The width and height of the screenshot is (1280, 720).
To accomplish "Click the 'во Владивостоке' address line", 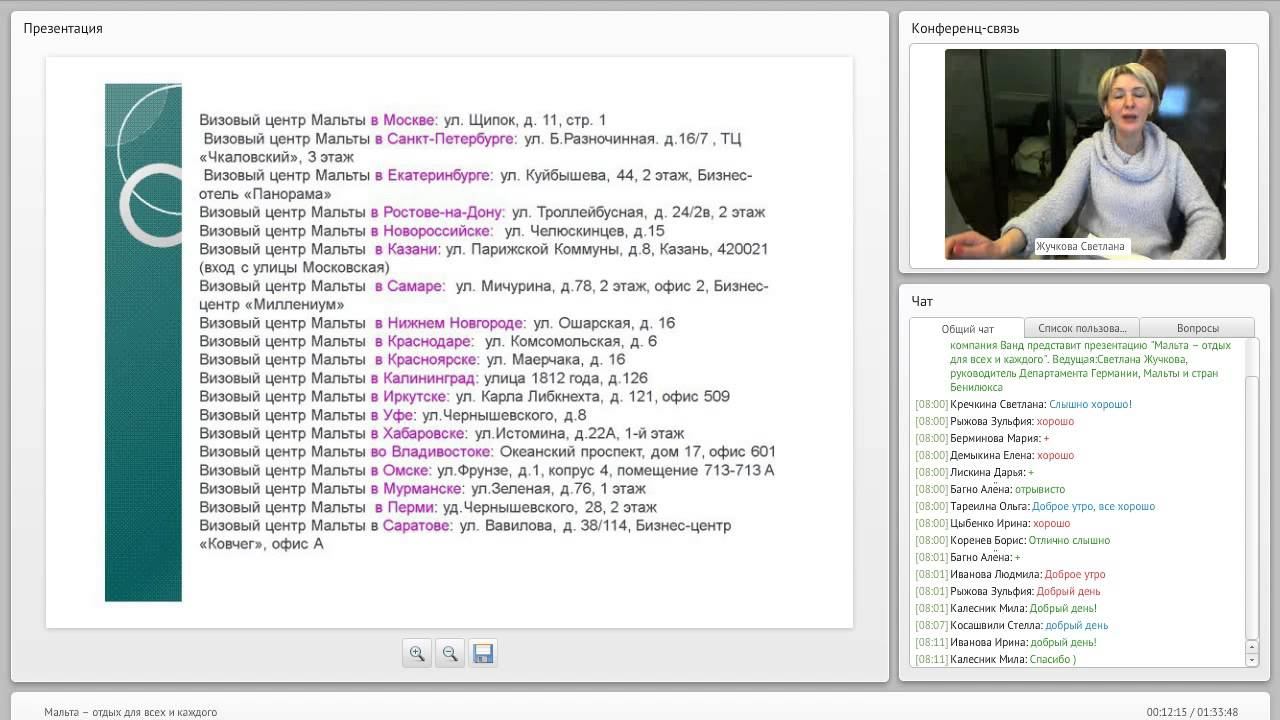I will tap(487, 452).
